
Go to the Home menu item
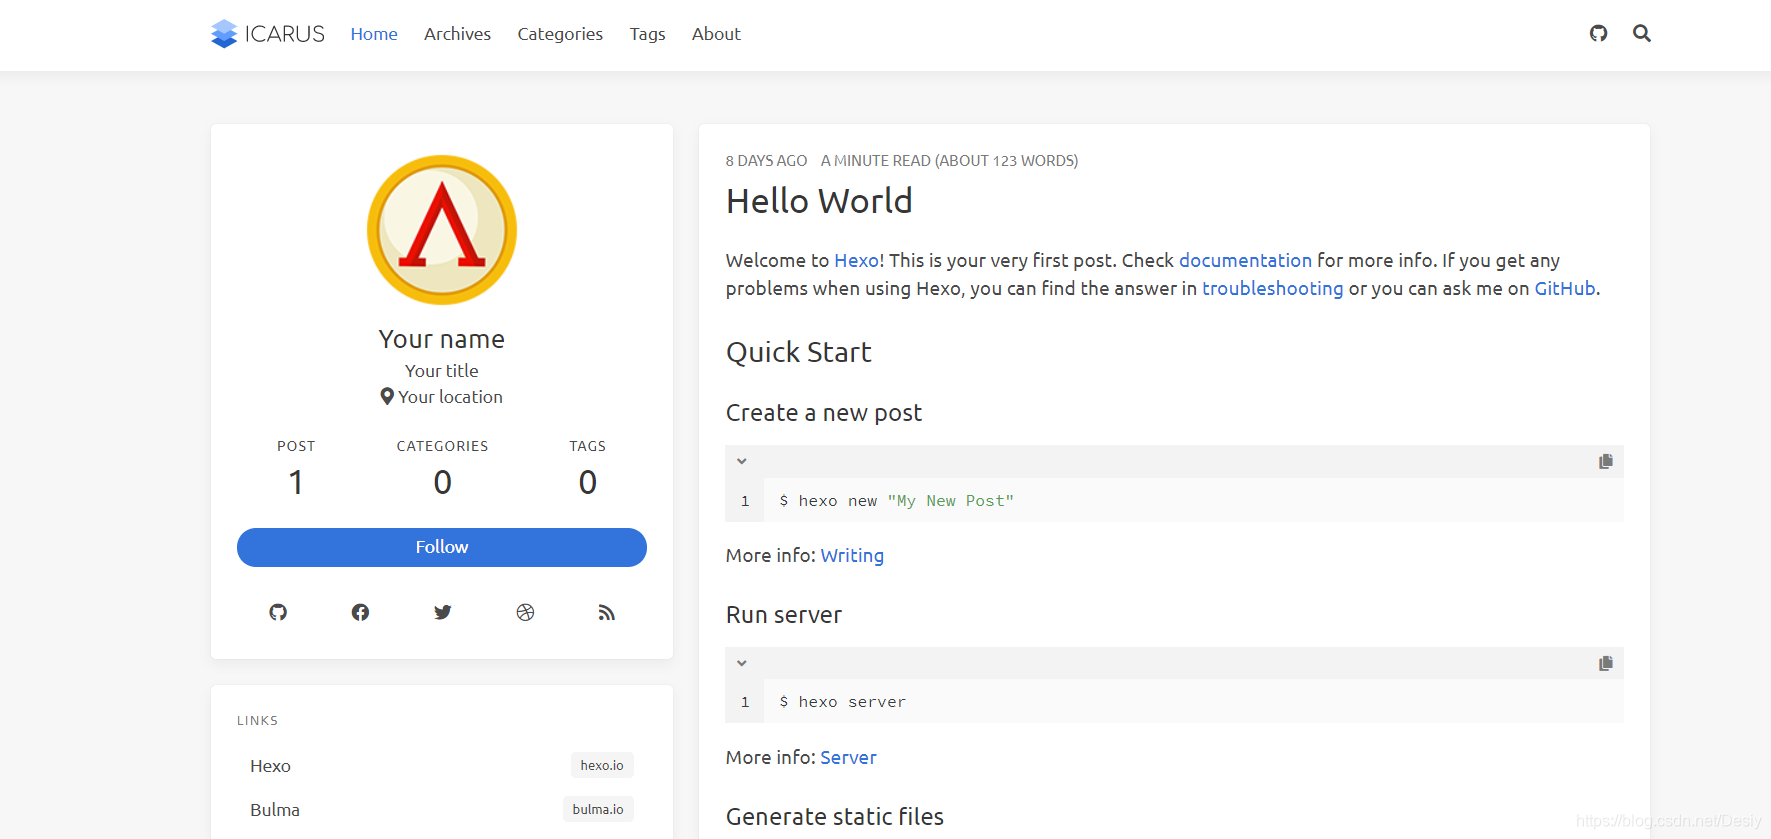(374, 34)
